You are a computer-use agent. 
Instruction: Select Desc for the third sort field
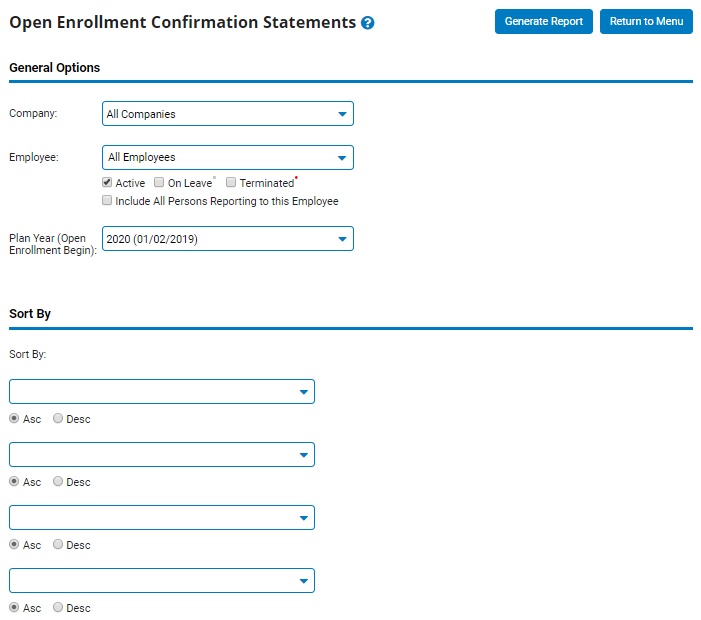(58, 544)
